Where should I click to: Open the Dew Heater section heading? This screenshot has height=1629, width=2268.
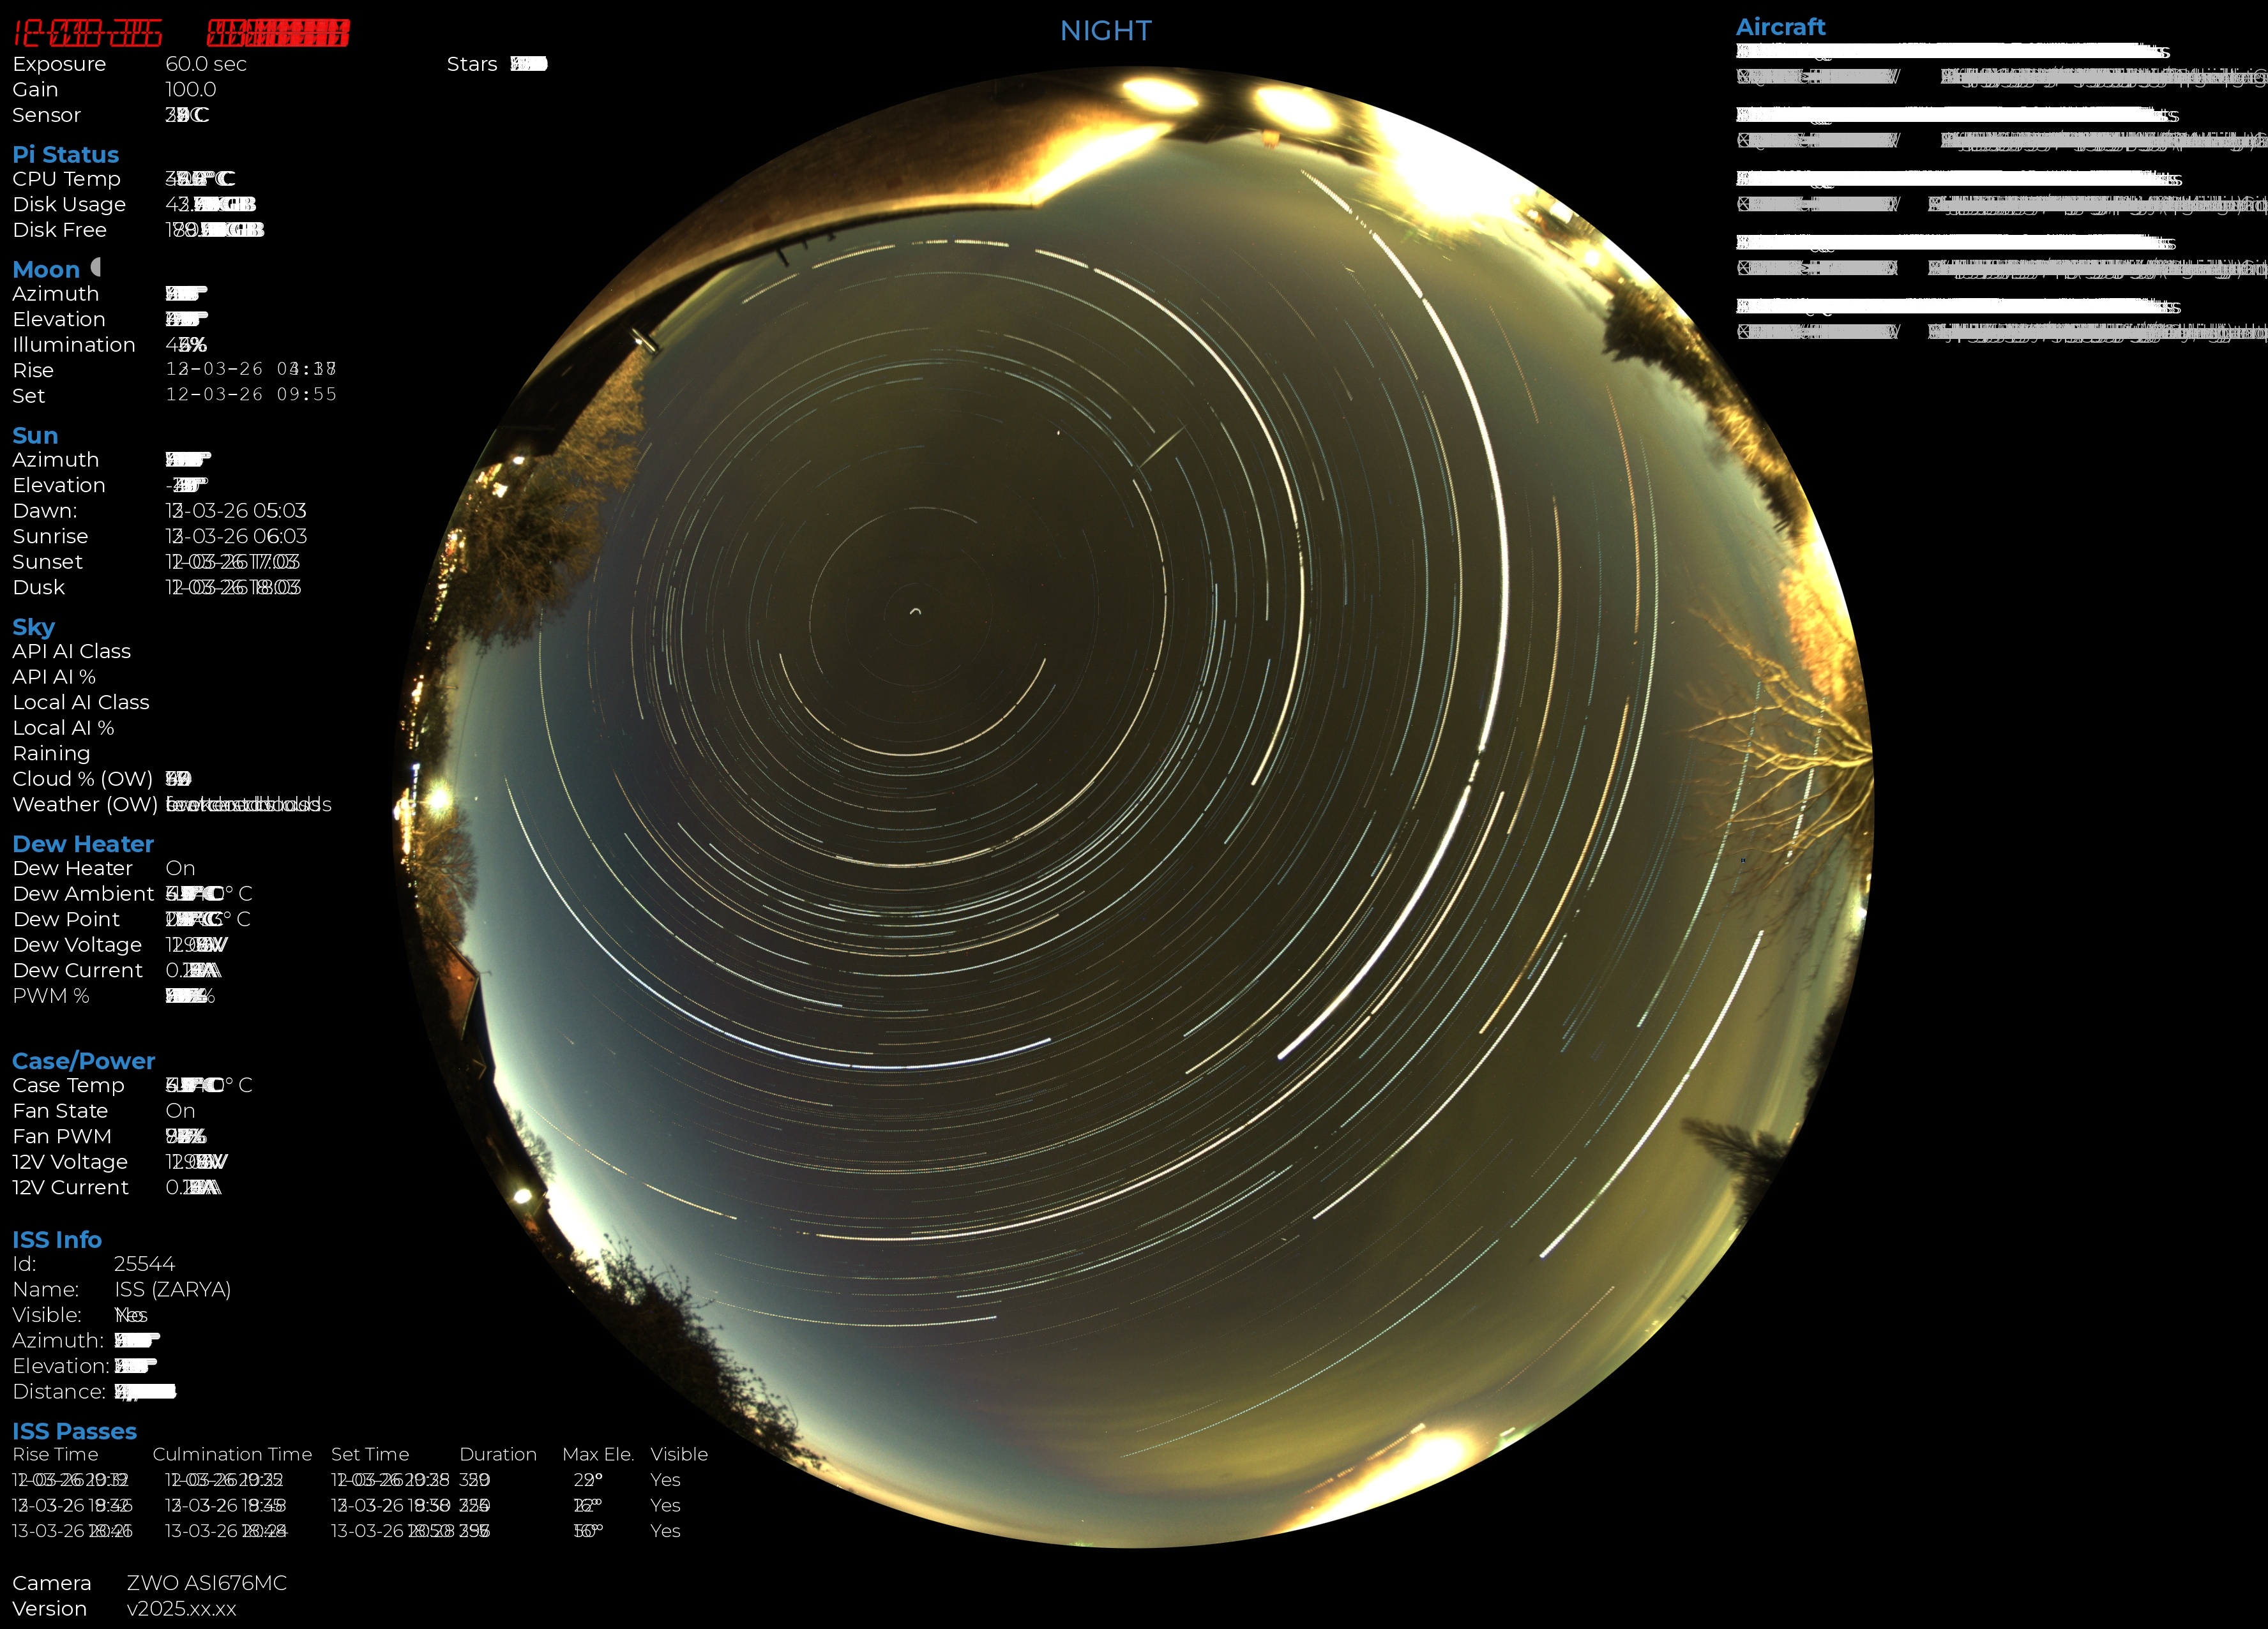[x=83, y=844]
